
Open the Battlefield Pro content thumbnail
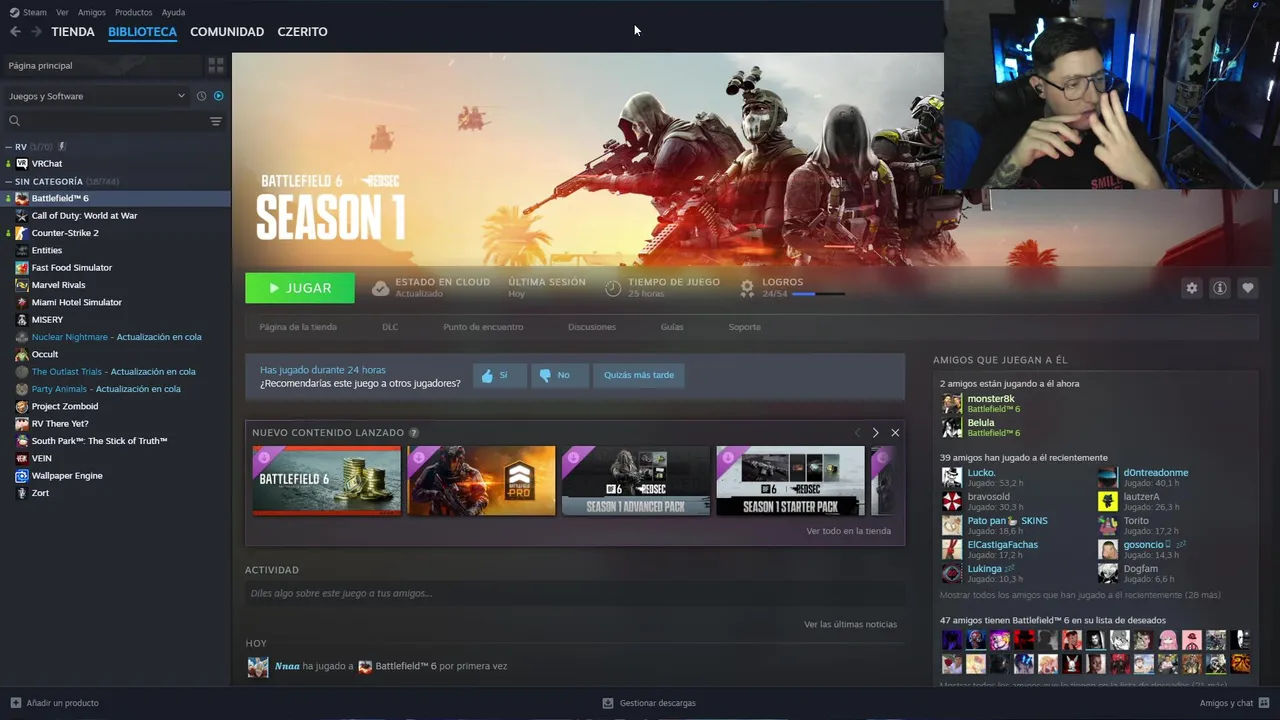[x=481, y=481]
